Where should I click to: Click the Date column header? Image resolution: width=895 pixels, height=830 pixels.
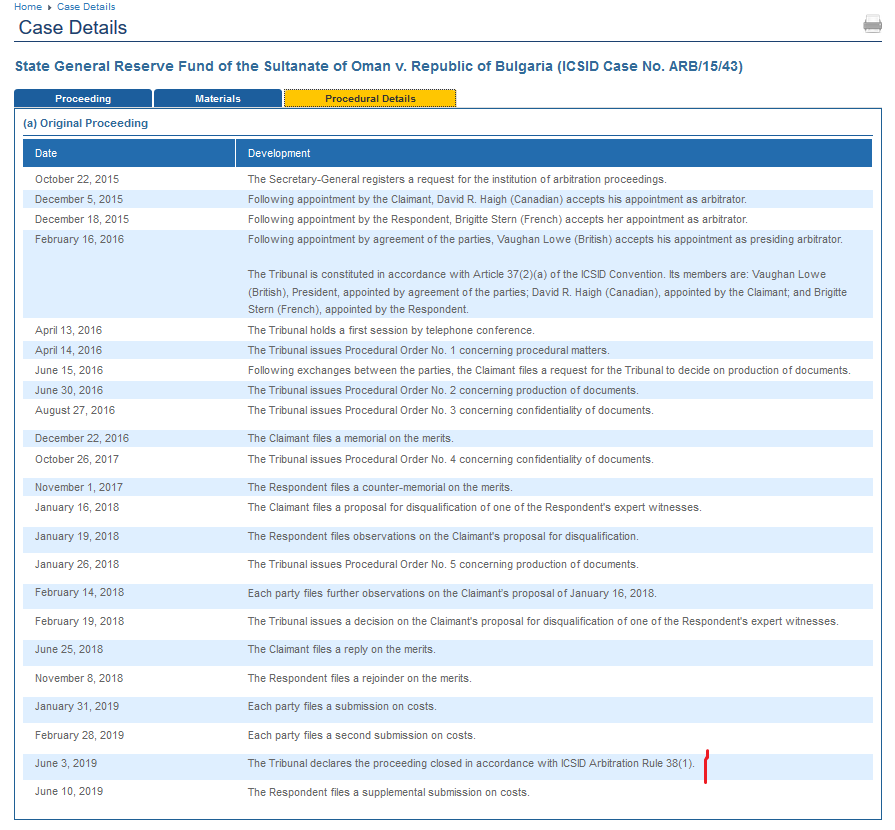(46, 153)
